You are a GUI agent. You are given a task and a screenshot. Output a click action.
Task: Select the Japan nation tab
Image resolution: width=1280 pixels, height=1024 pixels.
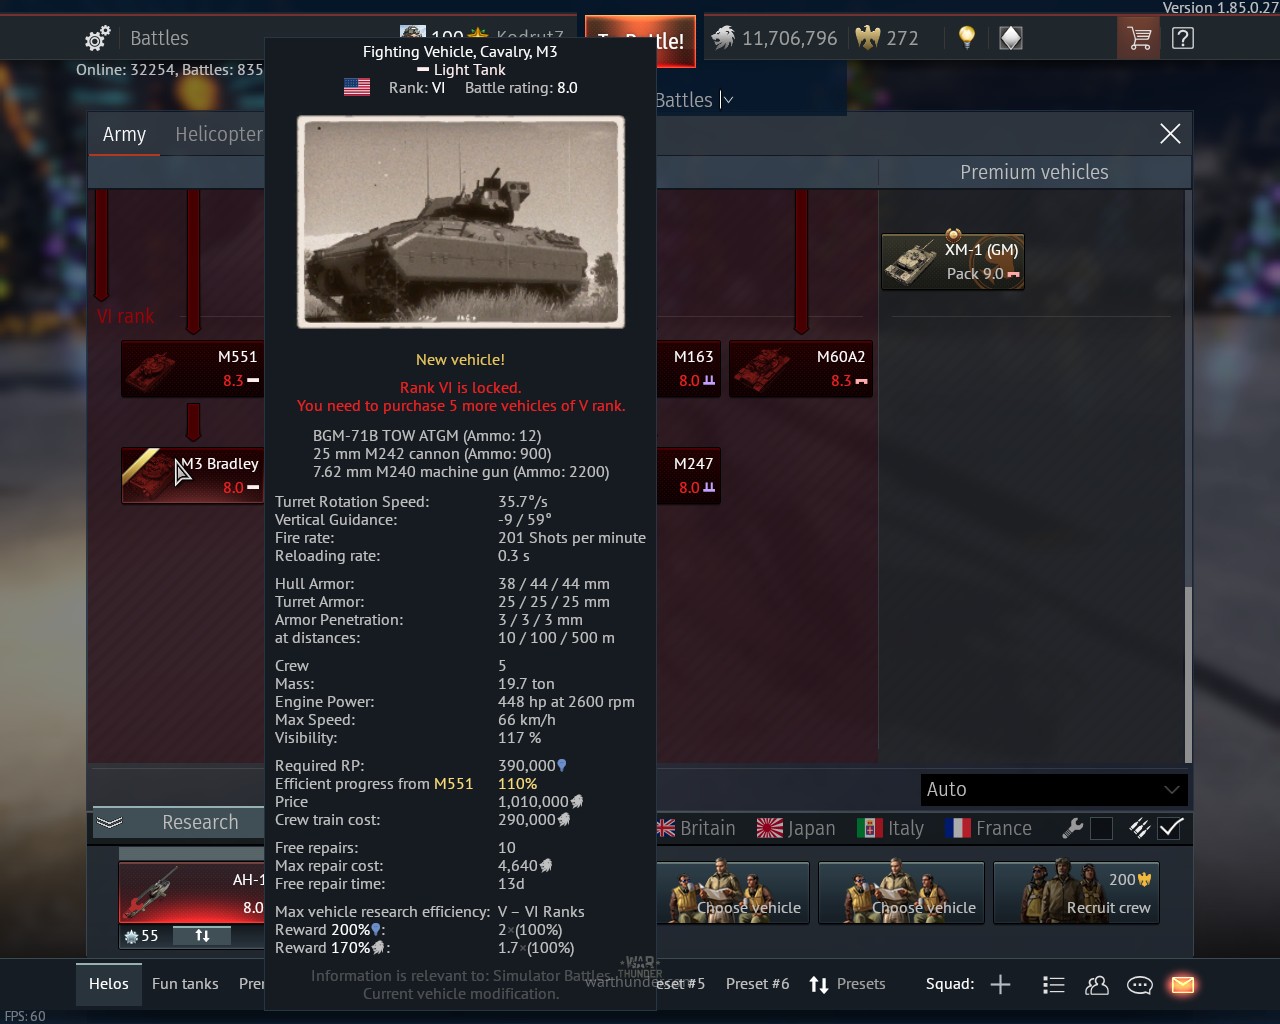tap(796, 828)
